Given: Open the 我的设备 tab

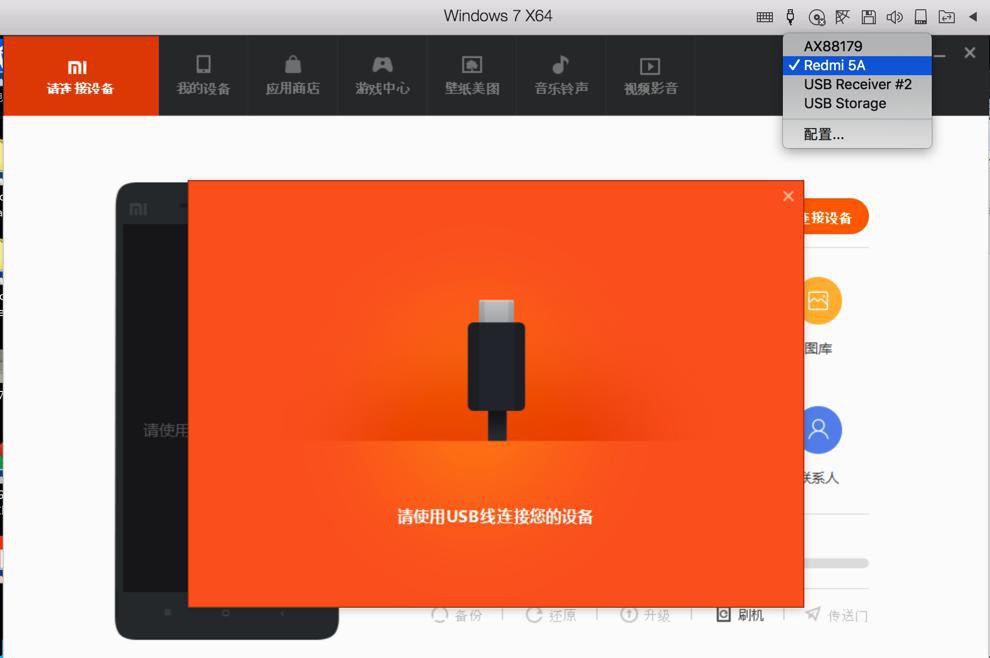Looking at the screenshot, I should 203,76.
